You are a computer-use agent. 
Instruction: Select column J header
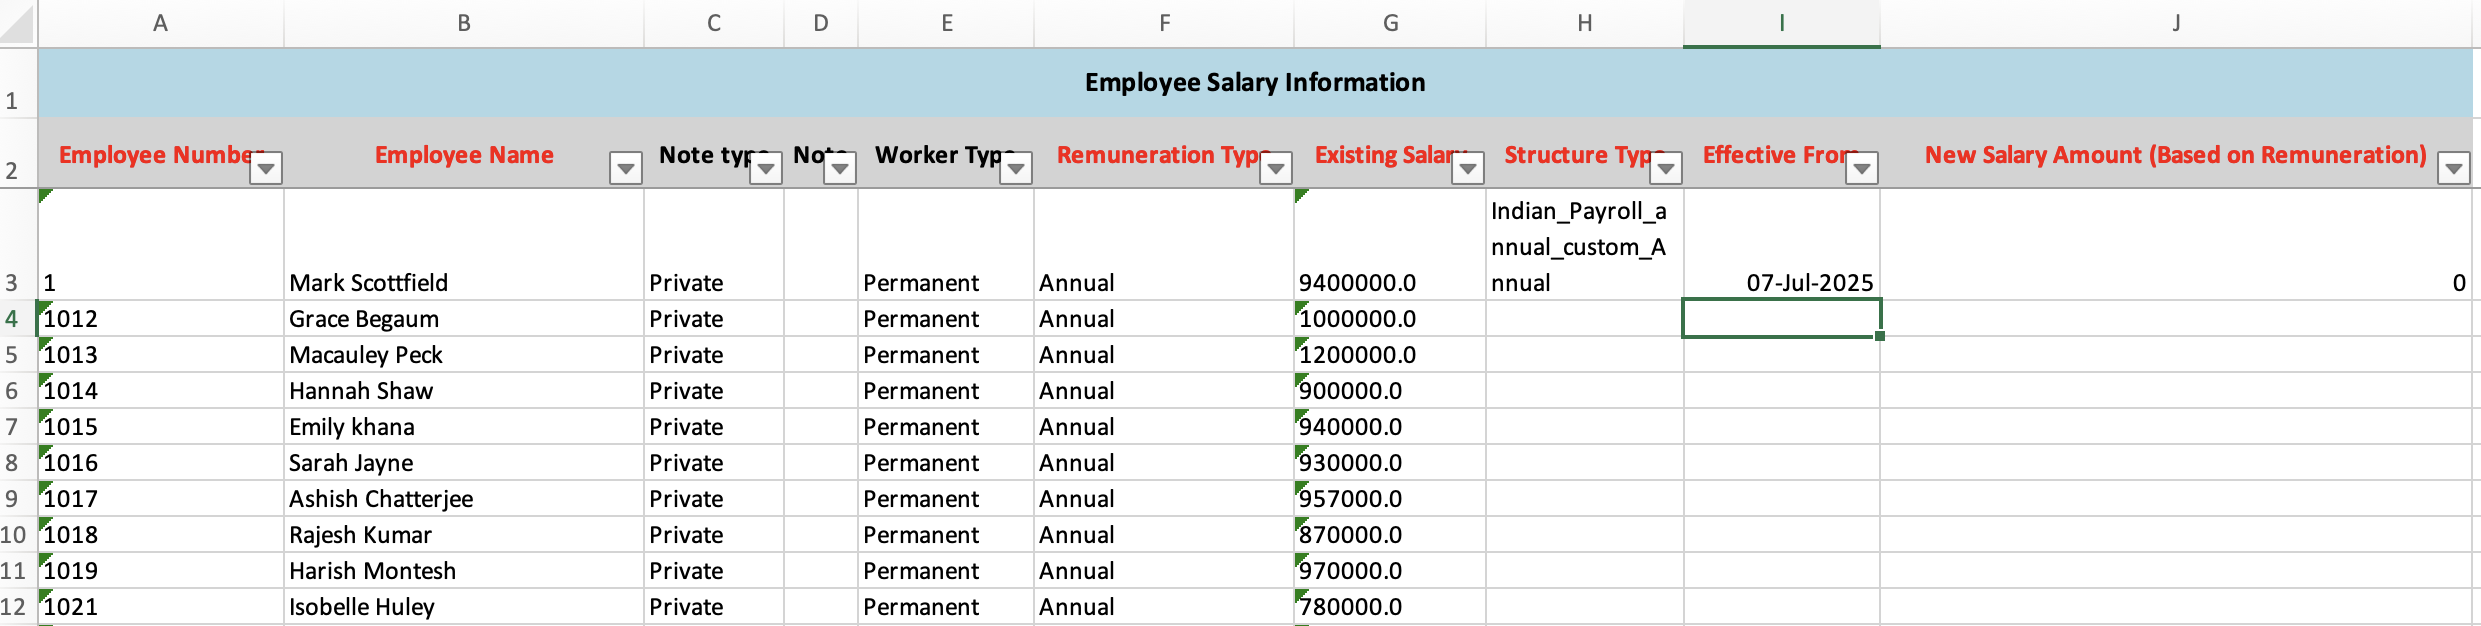(x=2176, y=23)
